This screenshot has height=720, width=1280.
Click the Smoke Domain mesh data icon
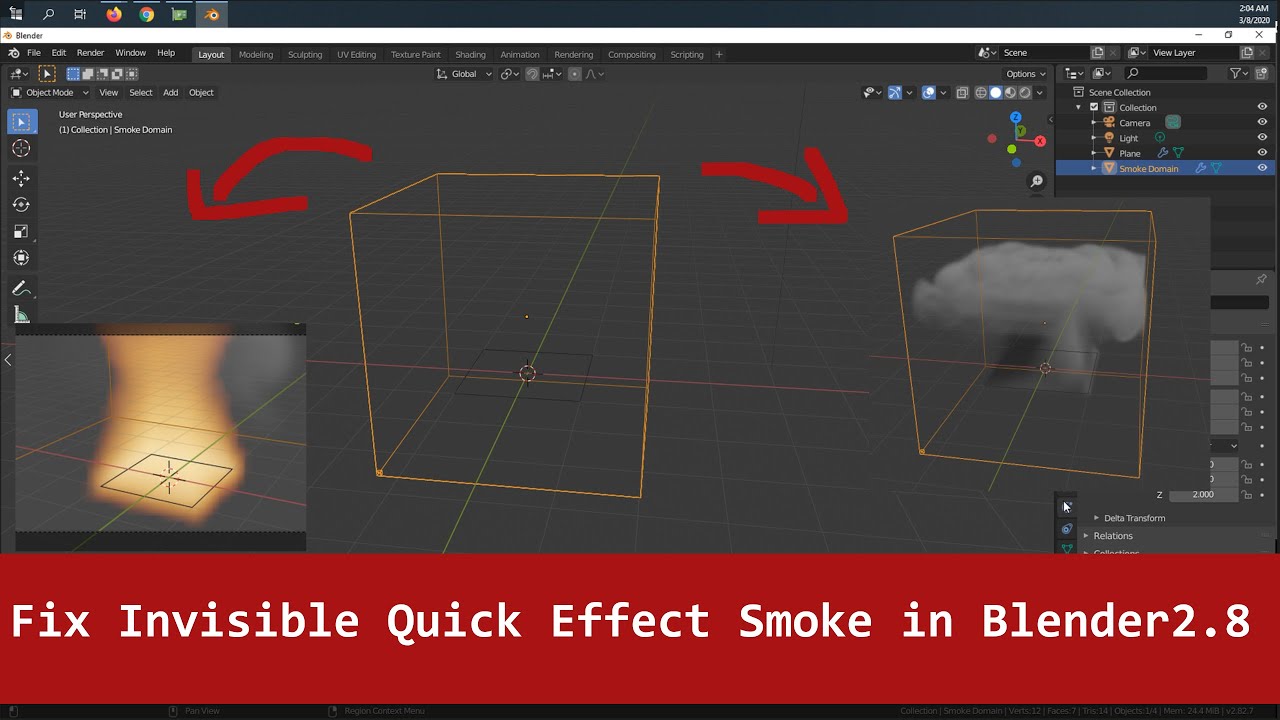click(1217, 168)
